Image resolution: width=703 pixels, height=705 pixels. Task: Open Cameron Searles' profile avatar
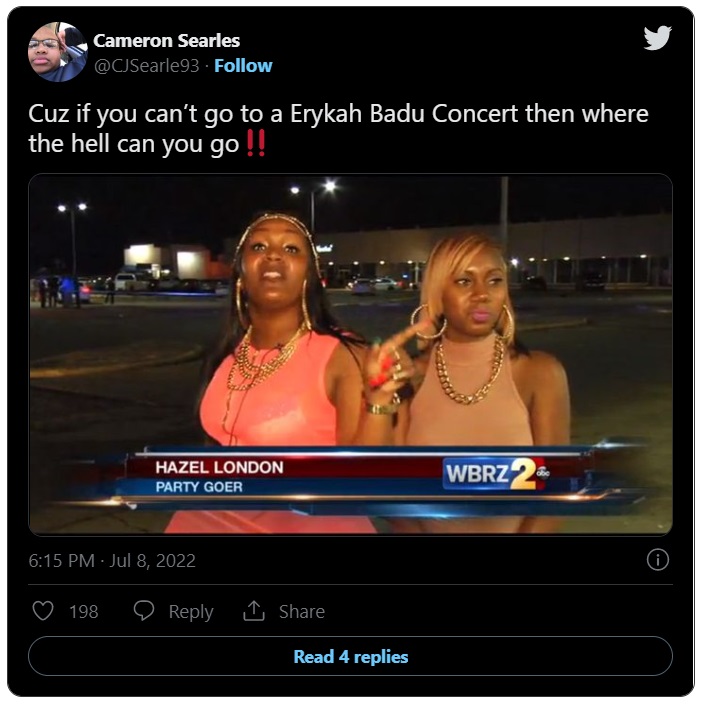point(58,52)
